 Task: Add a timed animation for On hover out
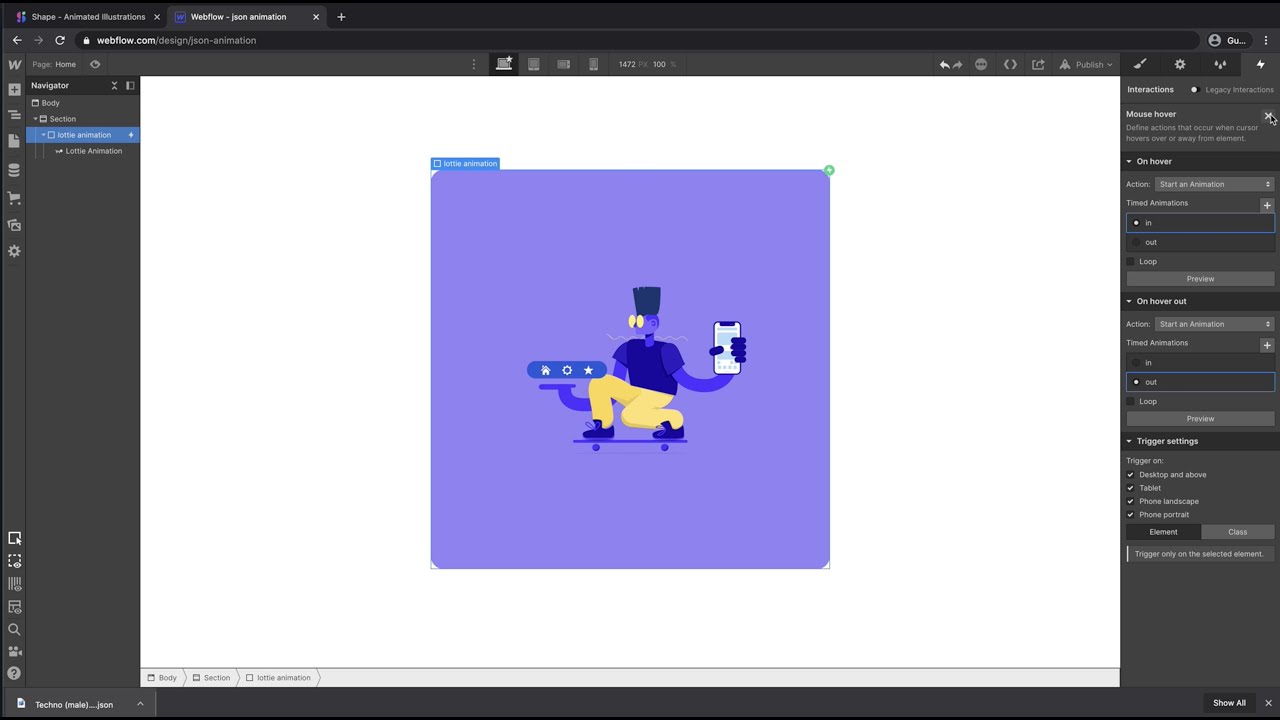click(x=1267, y=345)
